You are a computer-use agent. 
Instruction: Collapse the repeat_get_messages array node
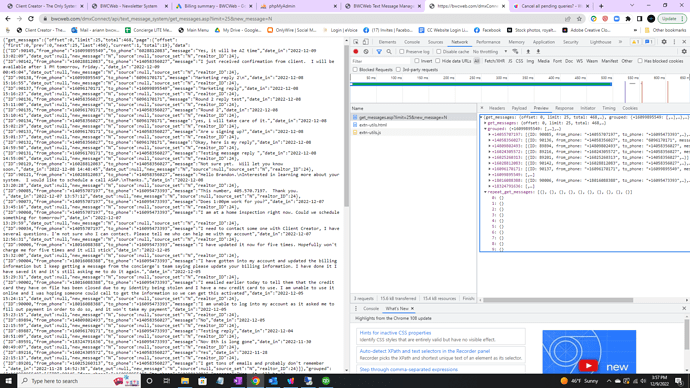pyautogui.click(x=485, y=192)
